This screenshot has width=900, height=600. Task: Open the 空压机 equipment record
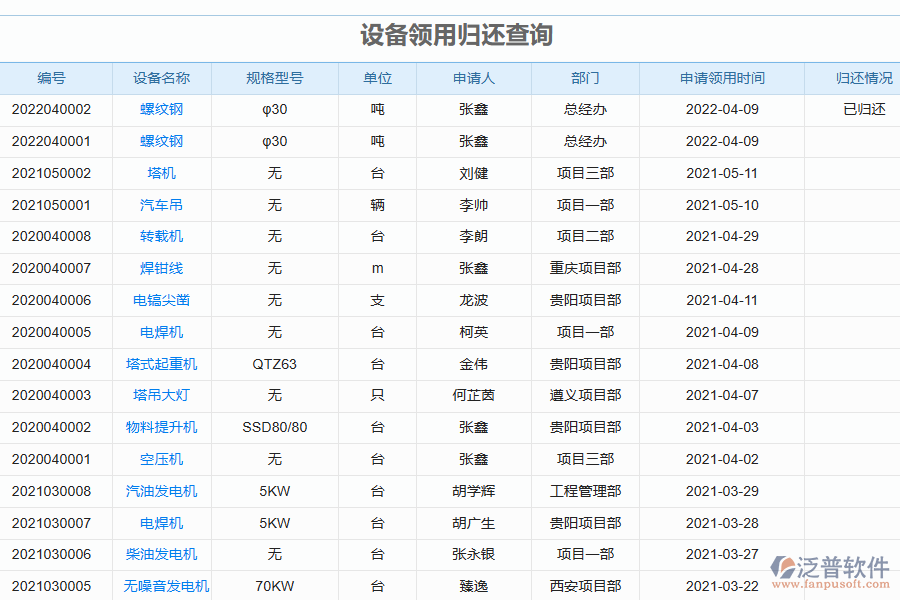tap(163, 459)
